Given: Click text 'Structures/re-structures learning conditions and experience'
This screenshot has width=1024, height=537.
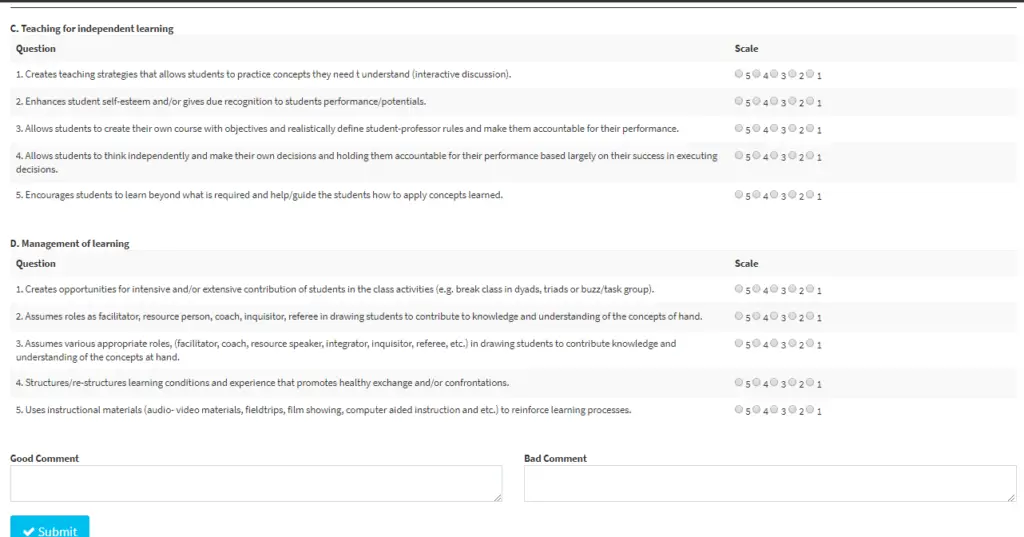Looking at the screenshot, I should tap(263, 383).
